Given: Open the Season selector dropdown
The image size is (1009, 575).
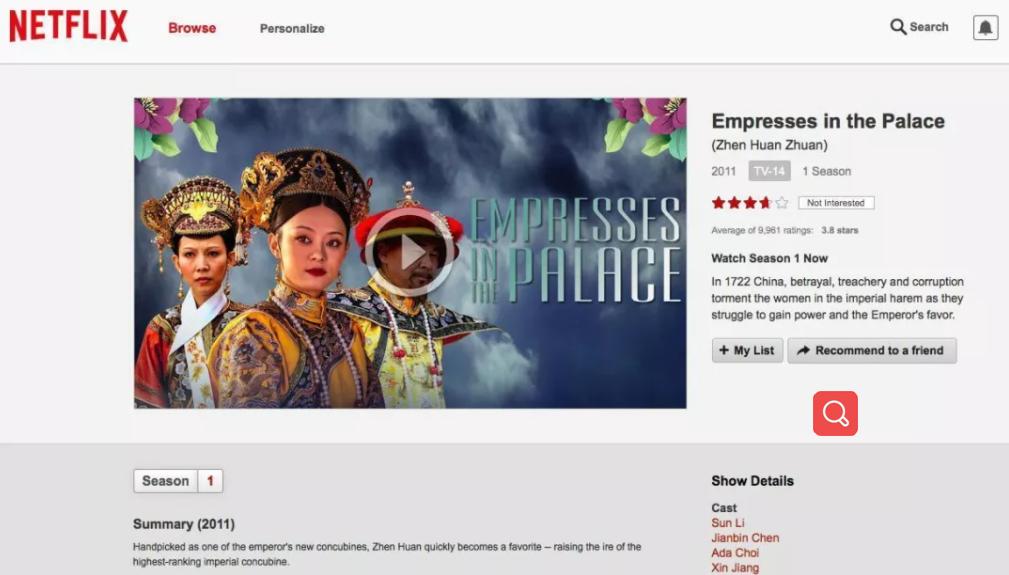Looking at the screenshot, I should click(165, 481).
